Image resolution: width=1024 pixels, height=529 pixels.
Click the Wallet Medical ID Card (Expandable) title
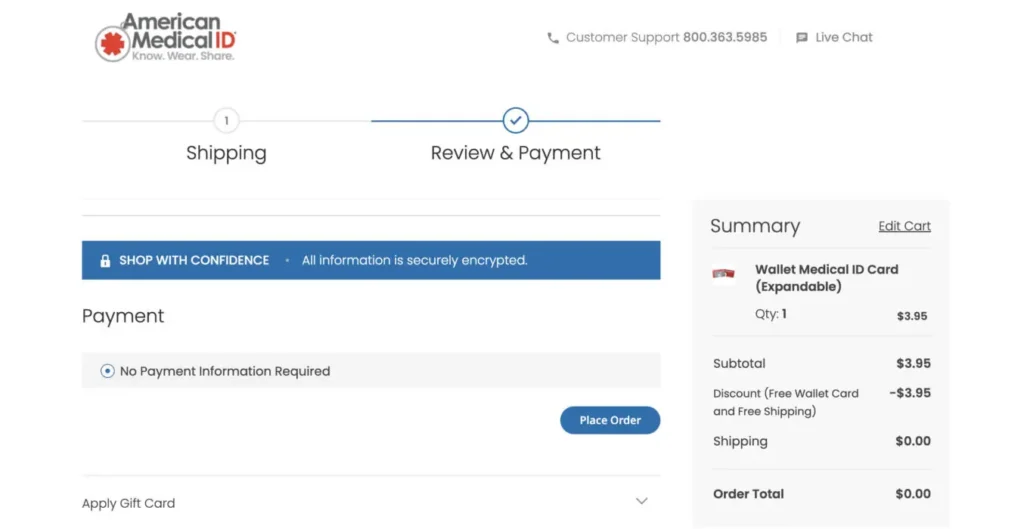click(827, 278)
